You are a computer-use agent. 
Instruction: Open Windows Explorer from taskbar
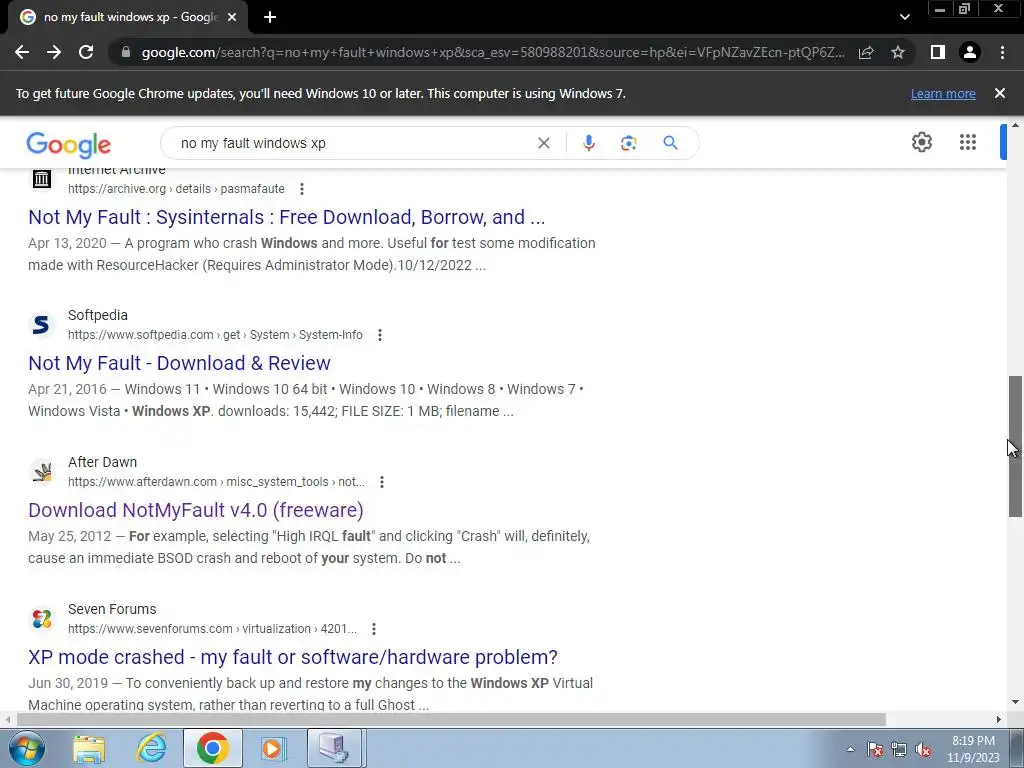89,748
